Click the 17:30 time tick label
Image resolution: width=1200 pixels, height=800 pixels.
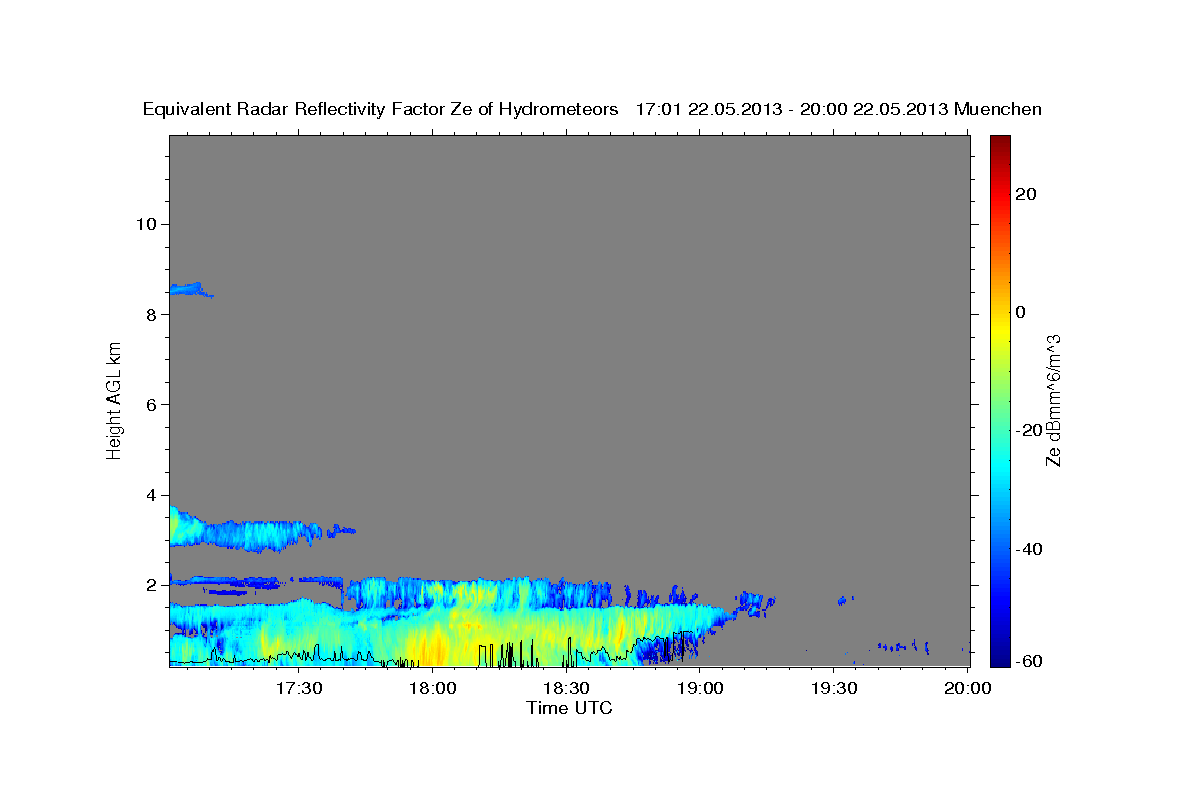[x=299, y=688]
